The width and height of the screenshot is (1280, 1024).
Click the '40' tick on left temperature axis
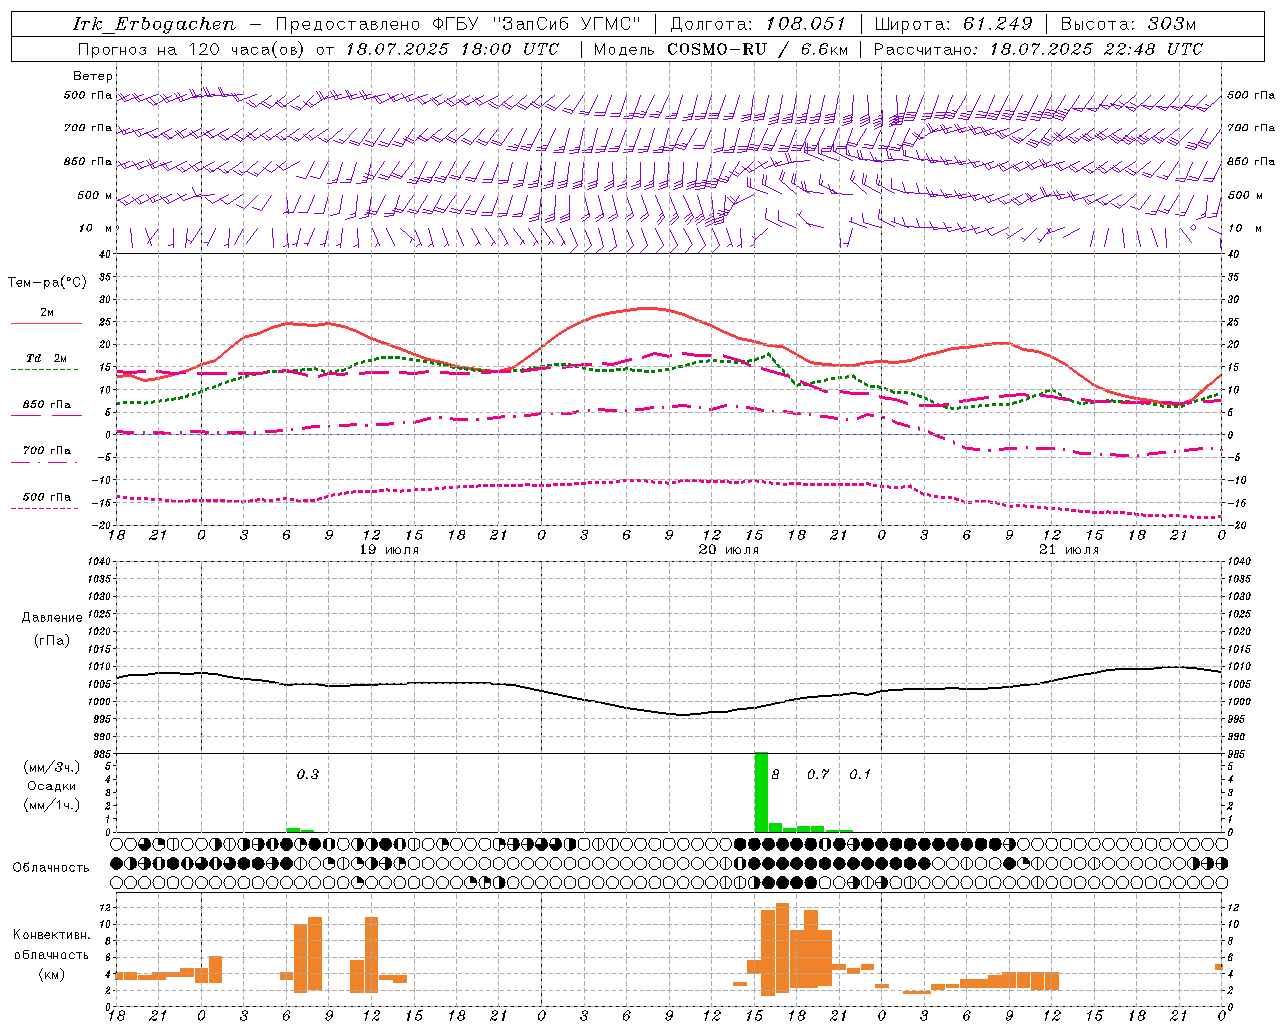(x=104, y=255)
